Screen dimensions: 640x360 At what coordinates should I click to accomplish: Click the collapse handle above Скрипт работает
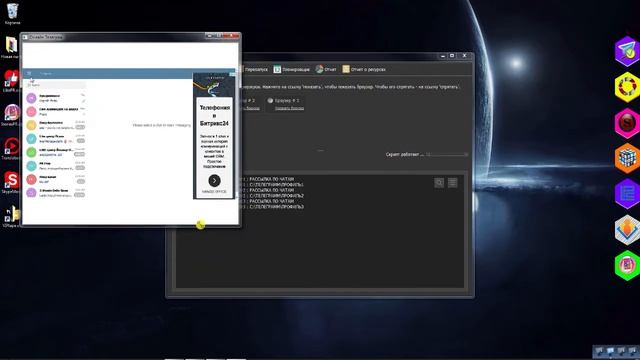[x=320, y=150]
